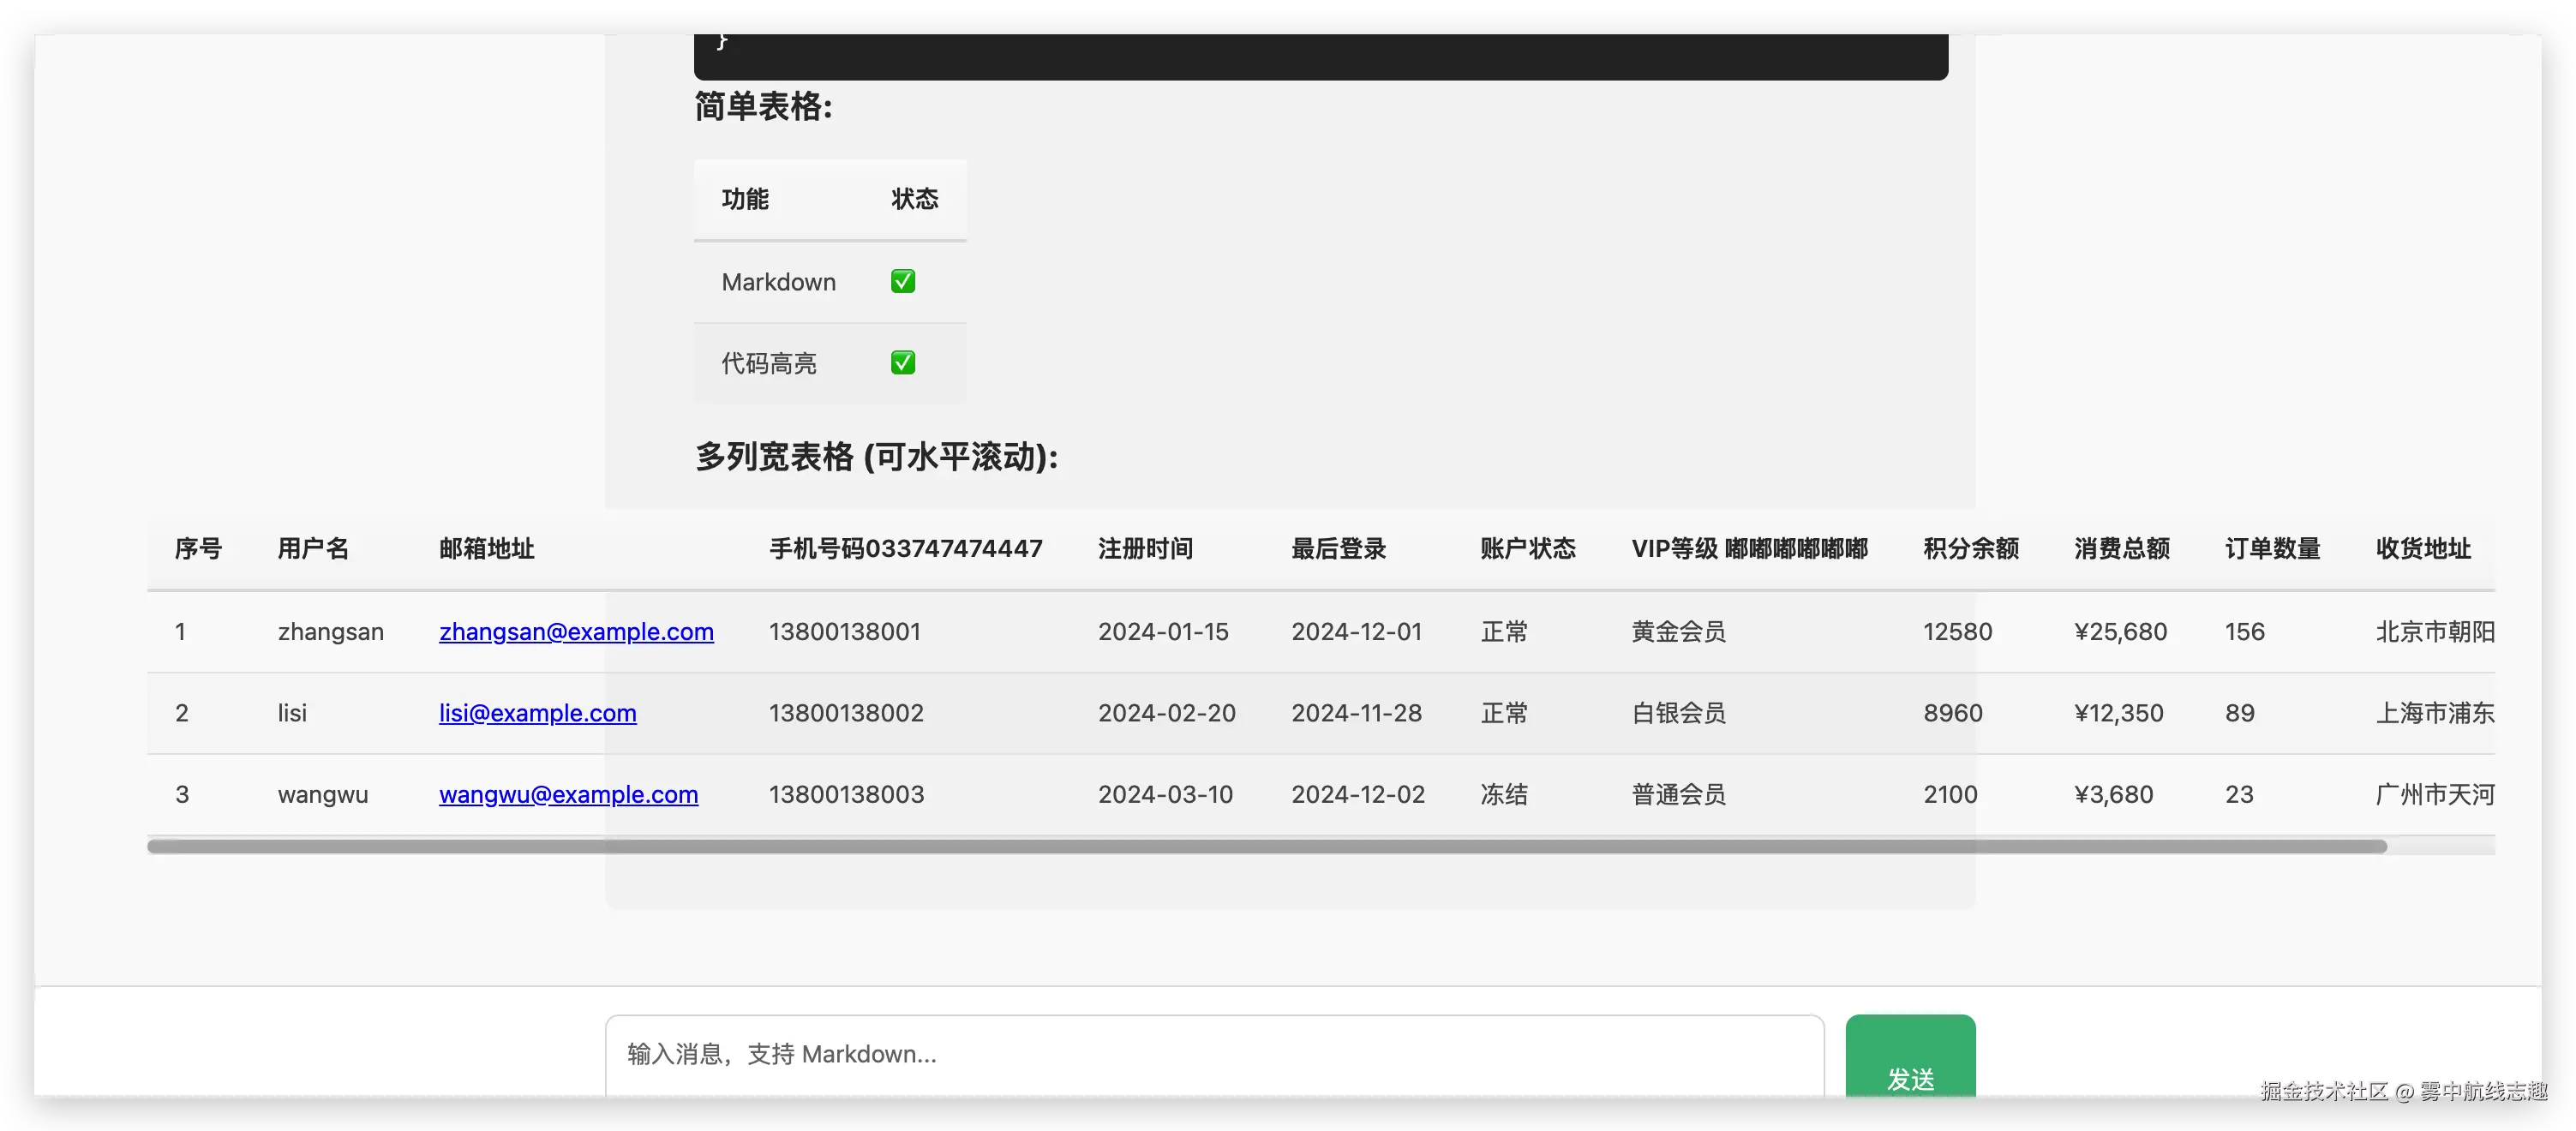The image size is (2576, 1131).
Task: Open the zhangsan@example.com email link
Action: 576,632
